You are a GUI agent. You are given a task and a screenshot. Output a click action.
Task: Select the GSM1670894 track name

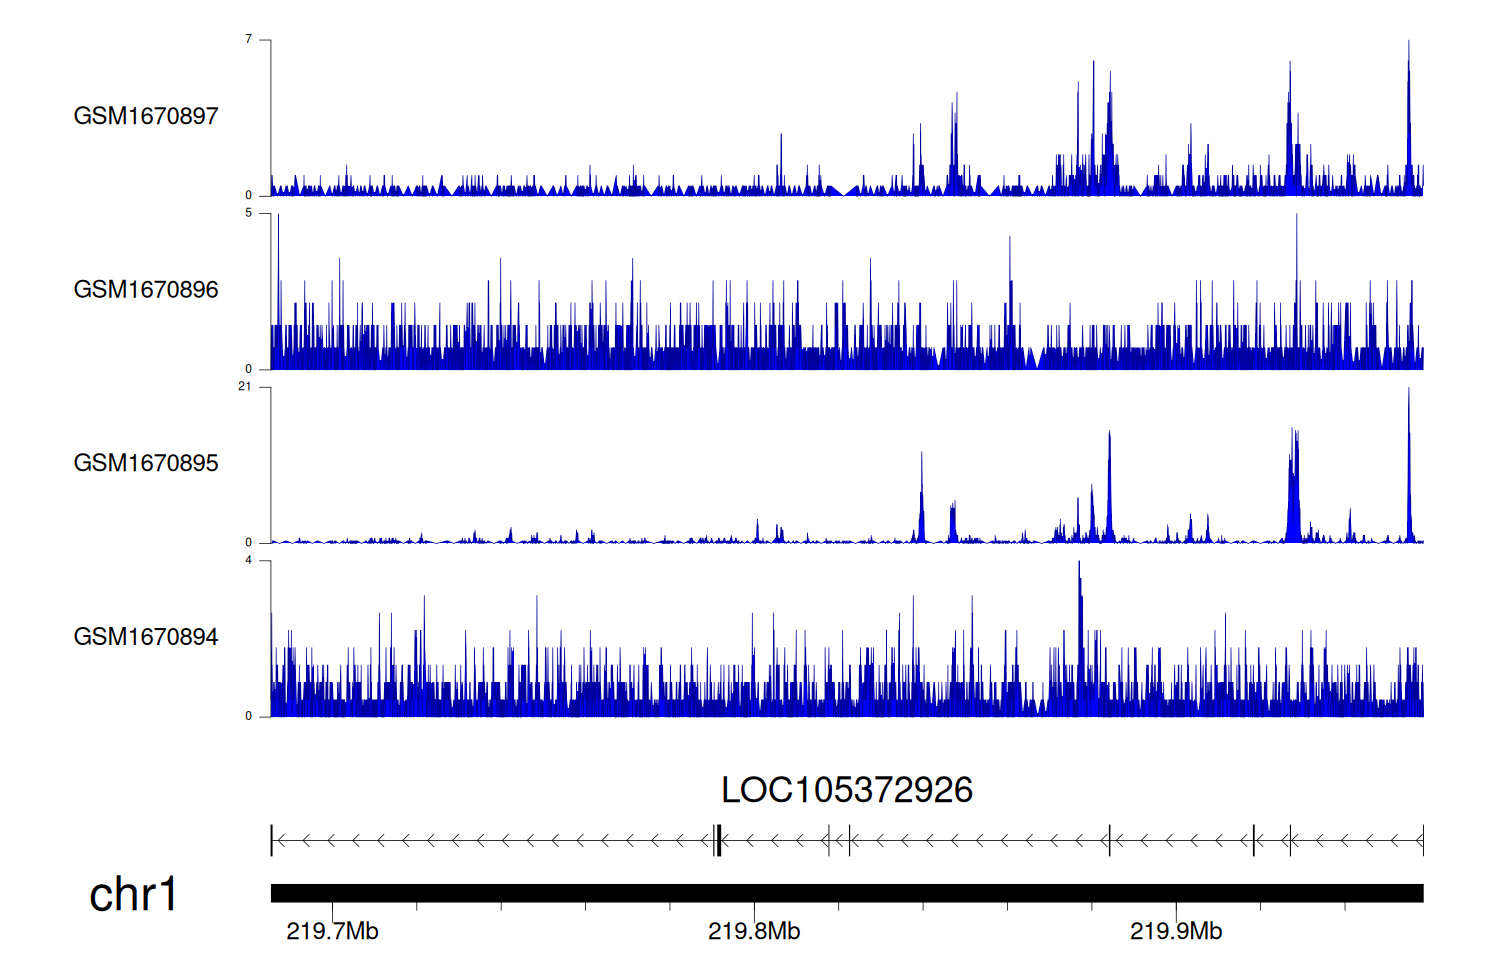(146, 637)
